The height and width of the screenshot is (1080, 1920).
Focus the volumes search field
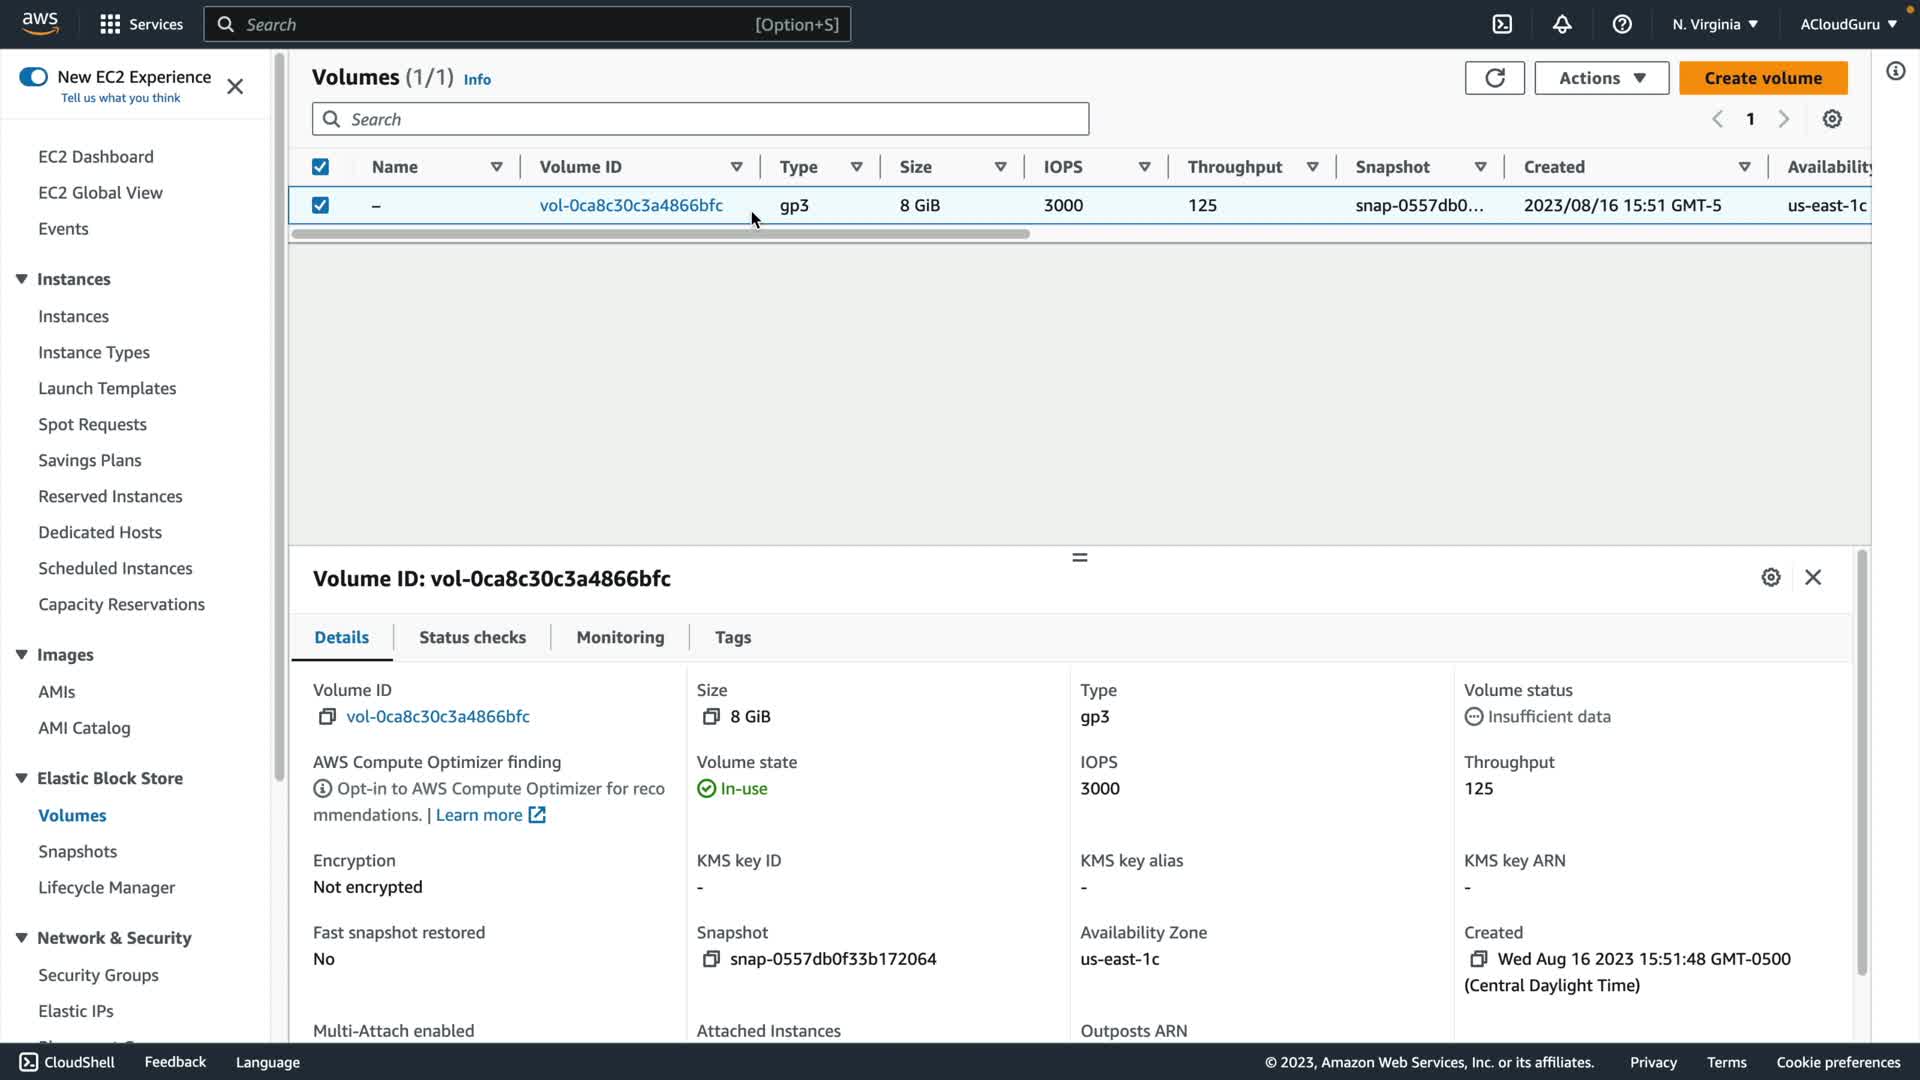[700, 119]
